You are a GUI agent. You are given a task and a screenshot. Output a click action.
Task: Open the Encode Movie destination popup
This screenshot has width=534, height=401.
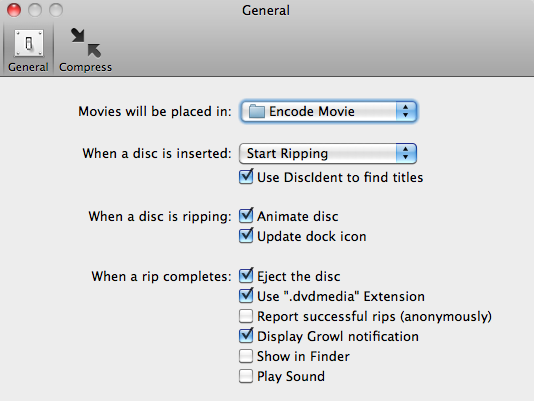click(328, 111)
